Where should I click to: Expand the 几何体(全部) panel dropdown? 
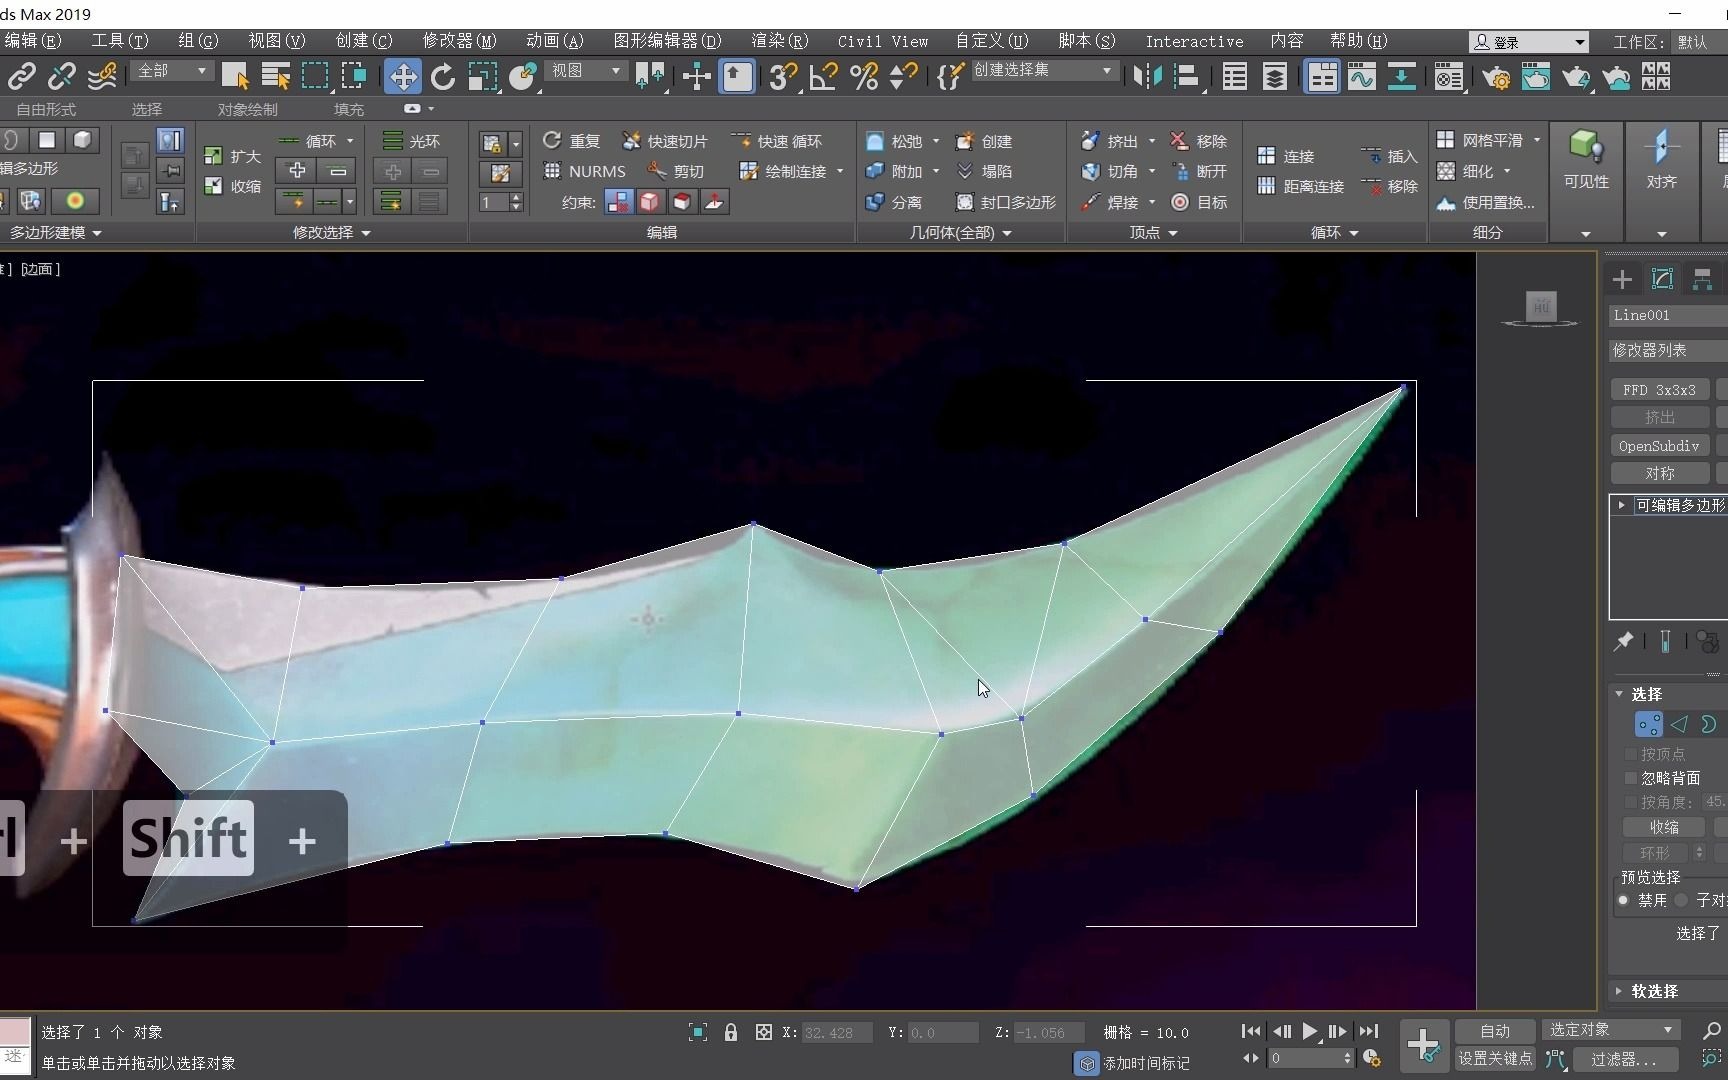960,232
